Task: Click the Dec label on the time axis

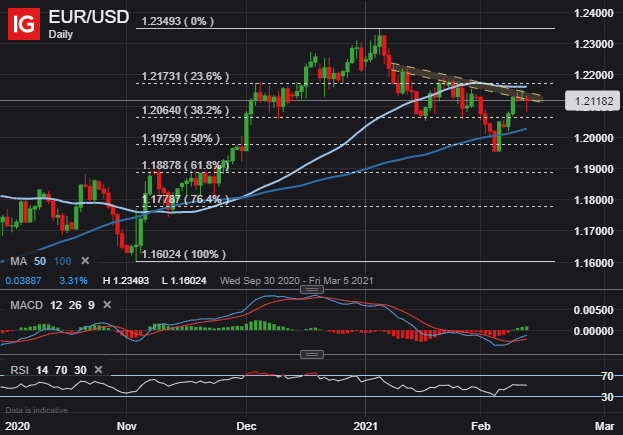Action: coord(246,426)
